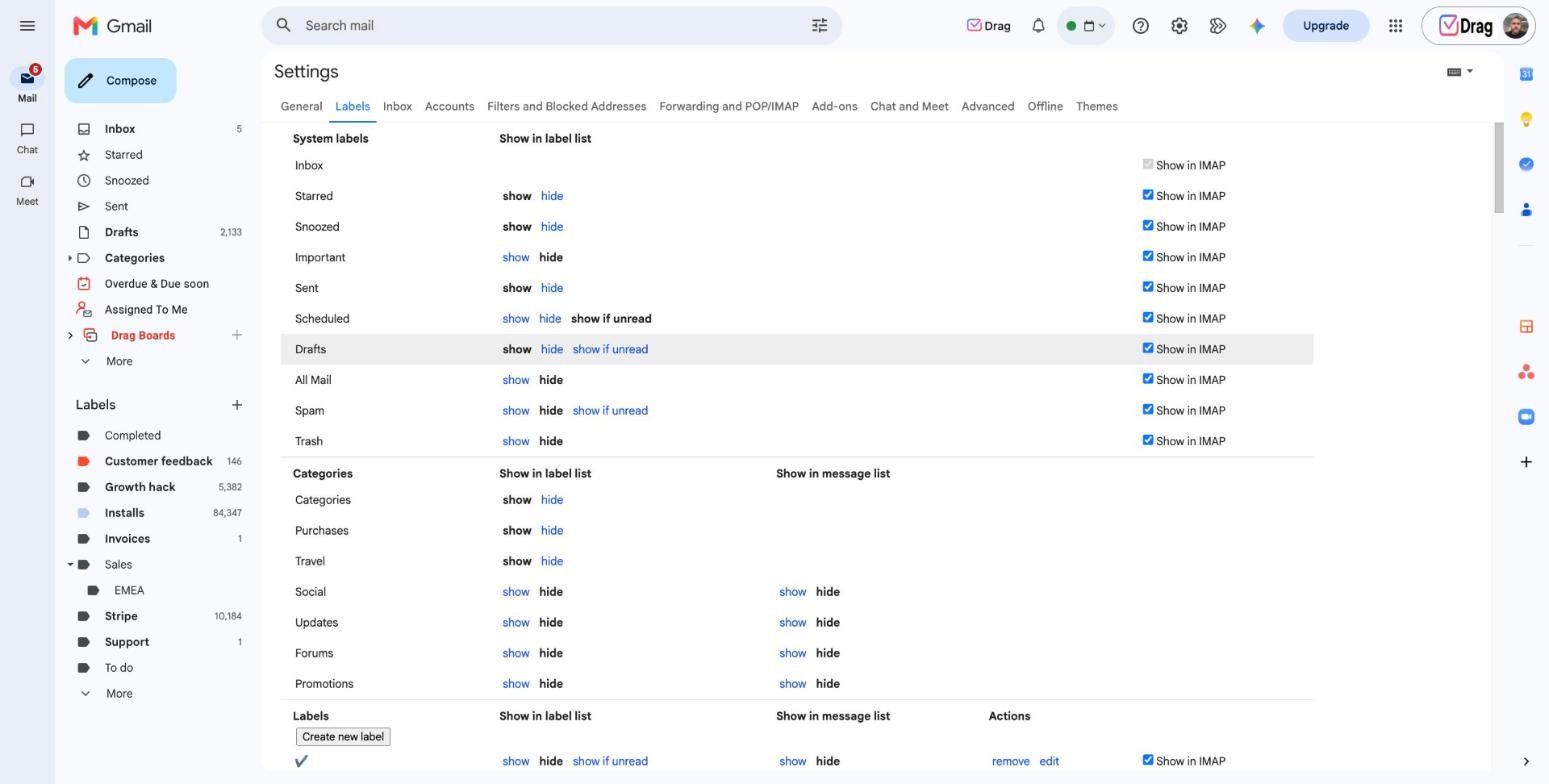
Task: Open the Meet section
Action: (x=27, y=190)
